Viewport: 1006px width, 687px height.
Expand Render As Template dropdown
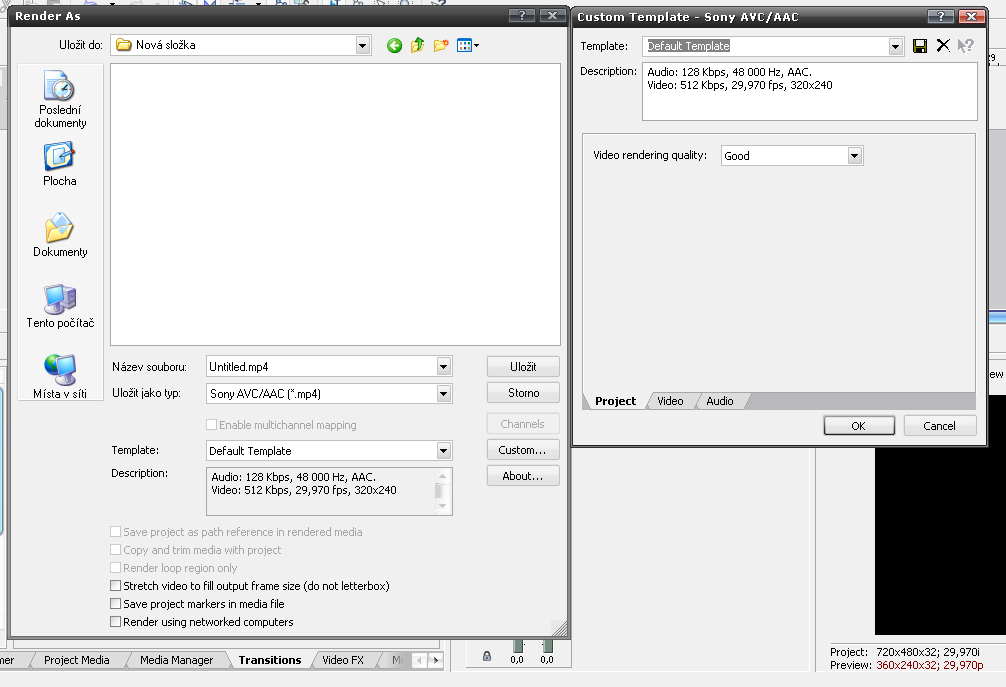click(443, 451)
